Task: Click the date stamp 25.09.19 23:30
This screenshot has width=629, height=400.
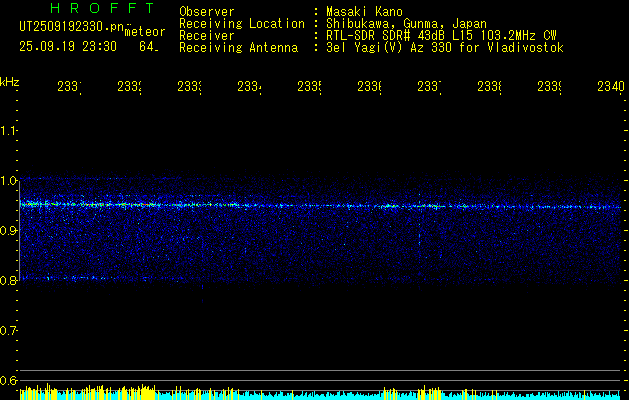Action: 68,47
